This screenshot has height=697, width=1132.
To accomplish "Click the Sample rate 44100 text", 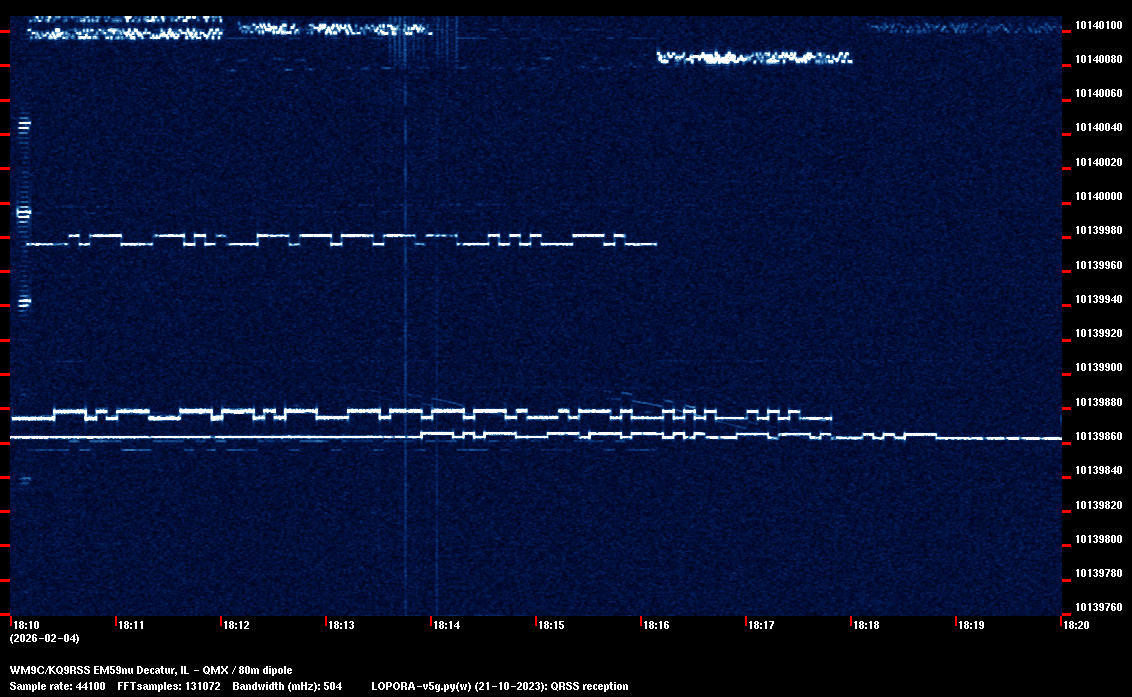I will (x=57, y=686).
